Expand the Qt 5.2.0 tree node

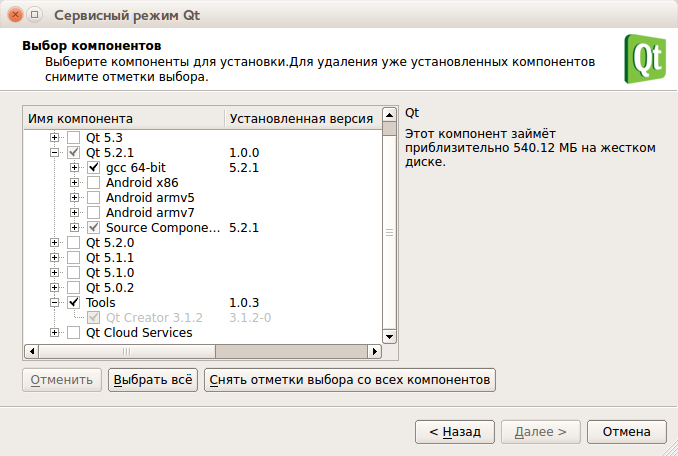pos(54,242)
